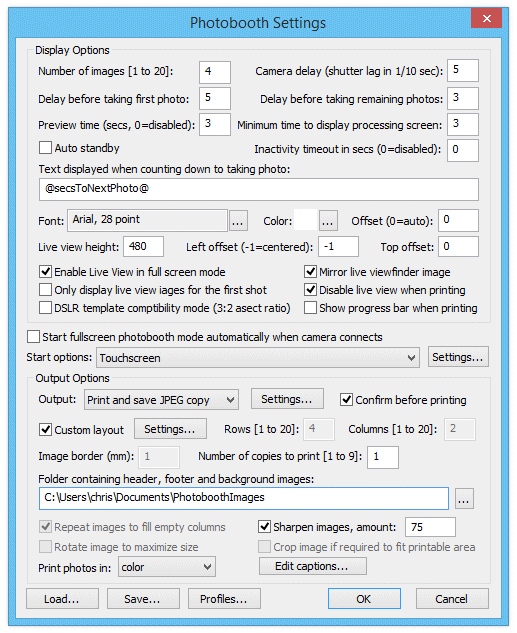This screenshot has height=633, width=517.
Task: Open Settings next to Output dropdown
Action: tap(287, 399)
